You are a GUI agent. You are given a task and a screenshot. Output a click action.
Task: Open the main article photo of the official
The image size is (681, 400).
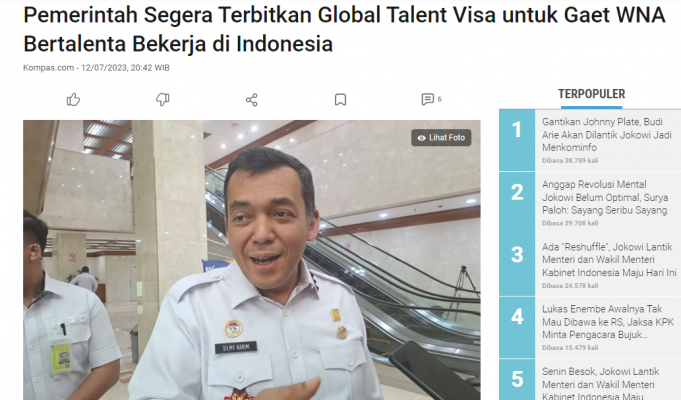[x=252, y=260]
